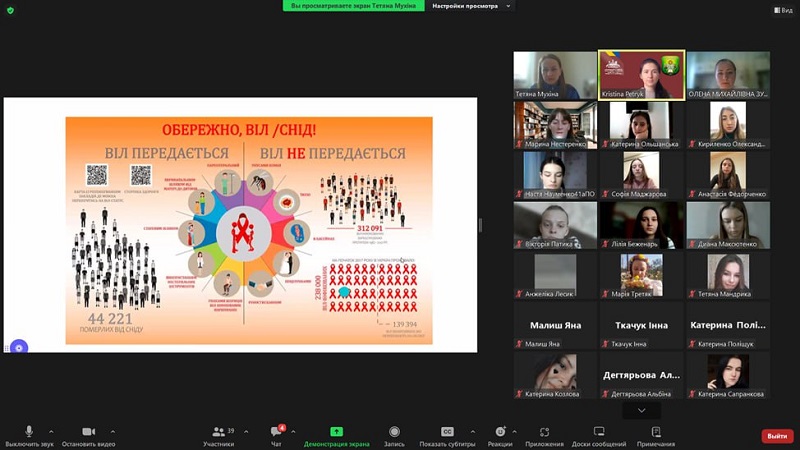Toggle captions with Показать субтитры

pos(447,431)
